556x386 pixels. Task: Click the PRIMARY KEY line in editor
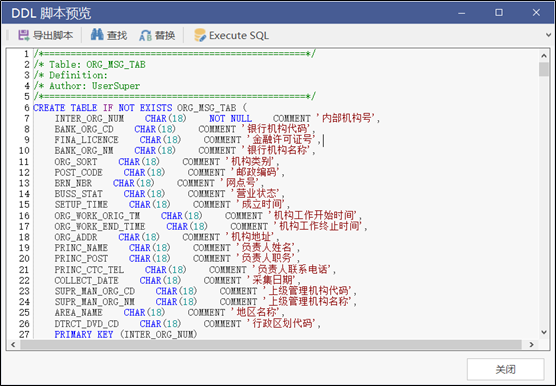click(126, 334)
